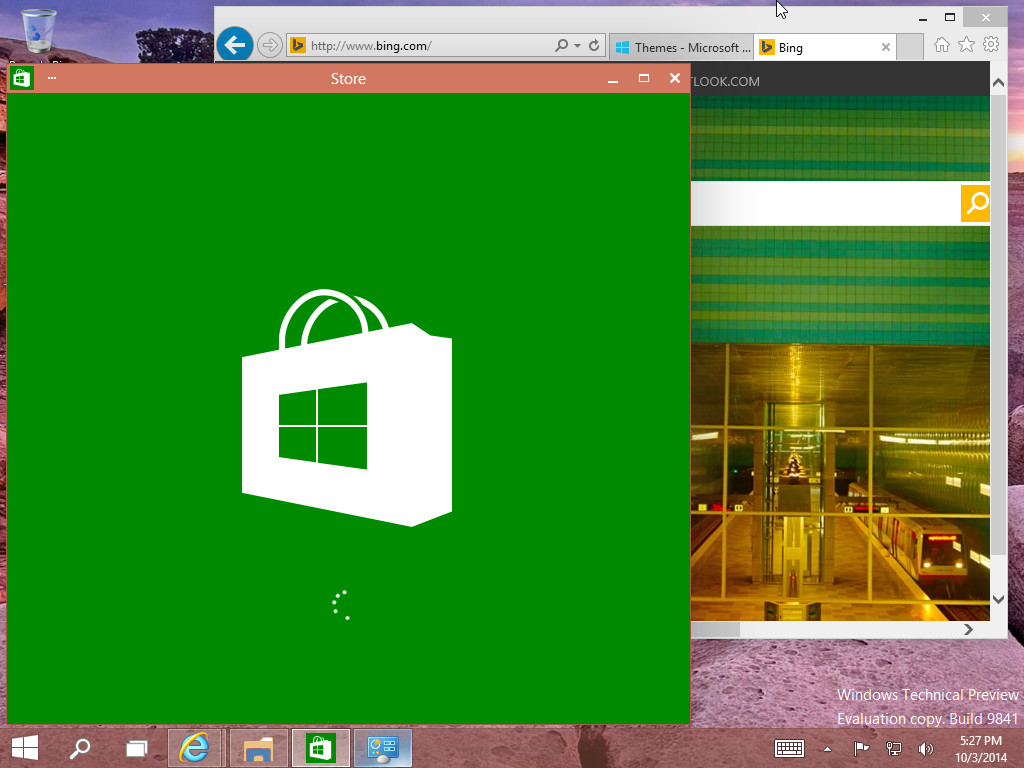Image resolution: width=1024 pixels, height=768 pixels.
Task: Click the browser vertical scroll-up arrow
Action: [998, 82]
